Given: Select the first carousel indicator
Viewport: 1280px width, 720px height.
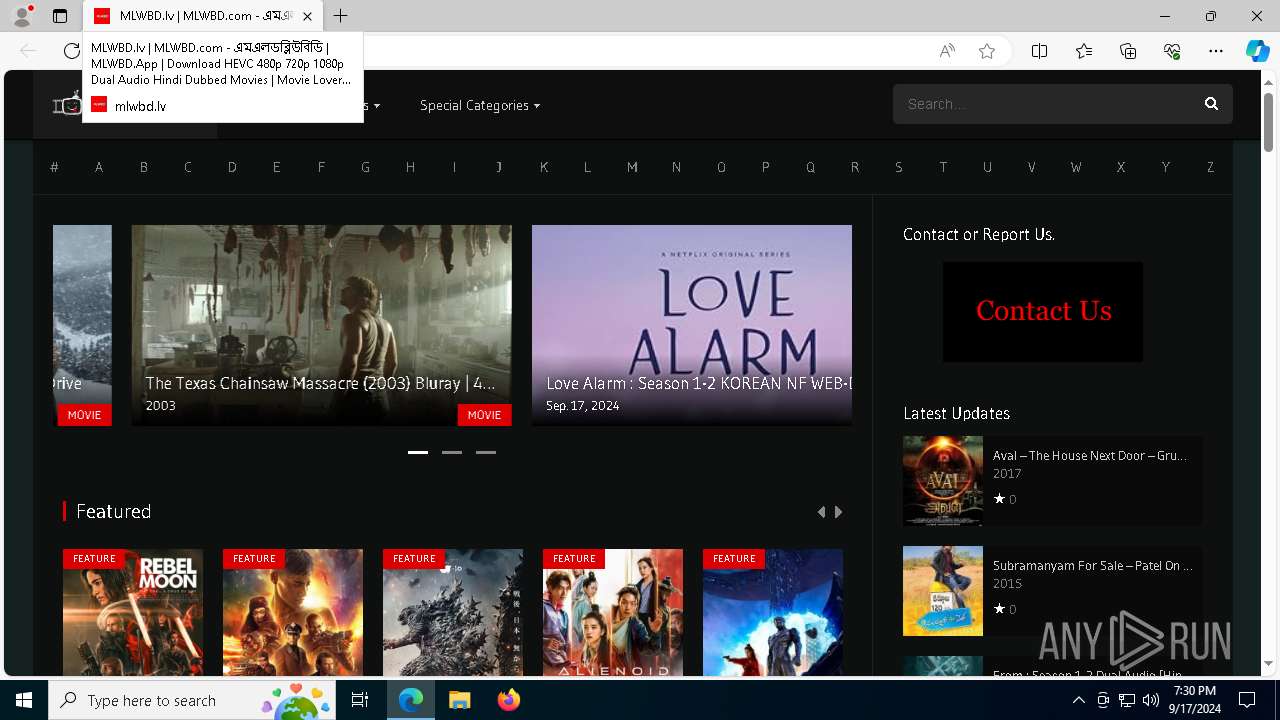Looking at the screenshot, I should tap(418, 452).
